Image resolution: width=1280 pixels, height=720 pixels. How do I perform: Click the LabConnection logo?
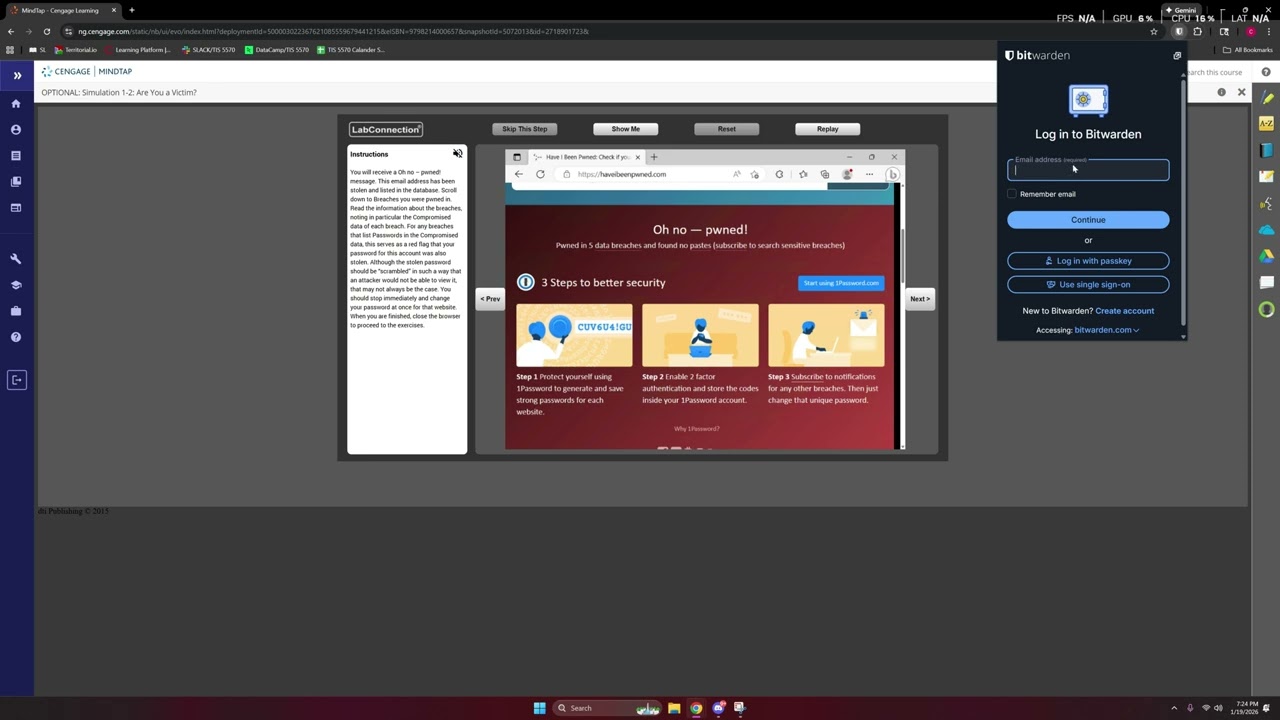[386, 129]
